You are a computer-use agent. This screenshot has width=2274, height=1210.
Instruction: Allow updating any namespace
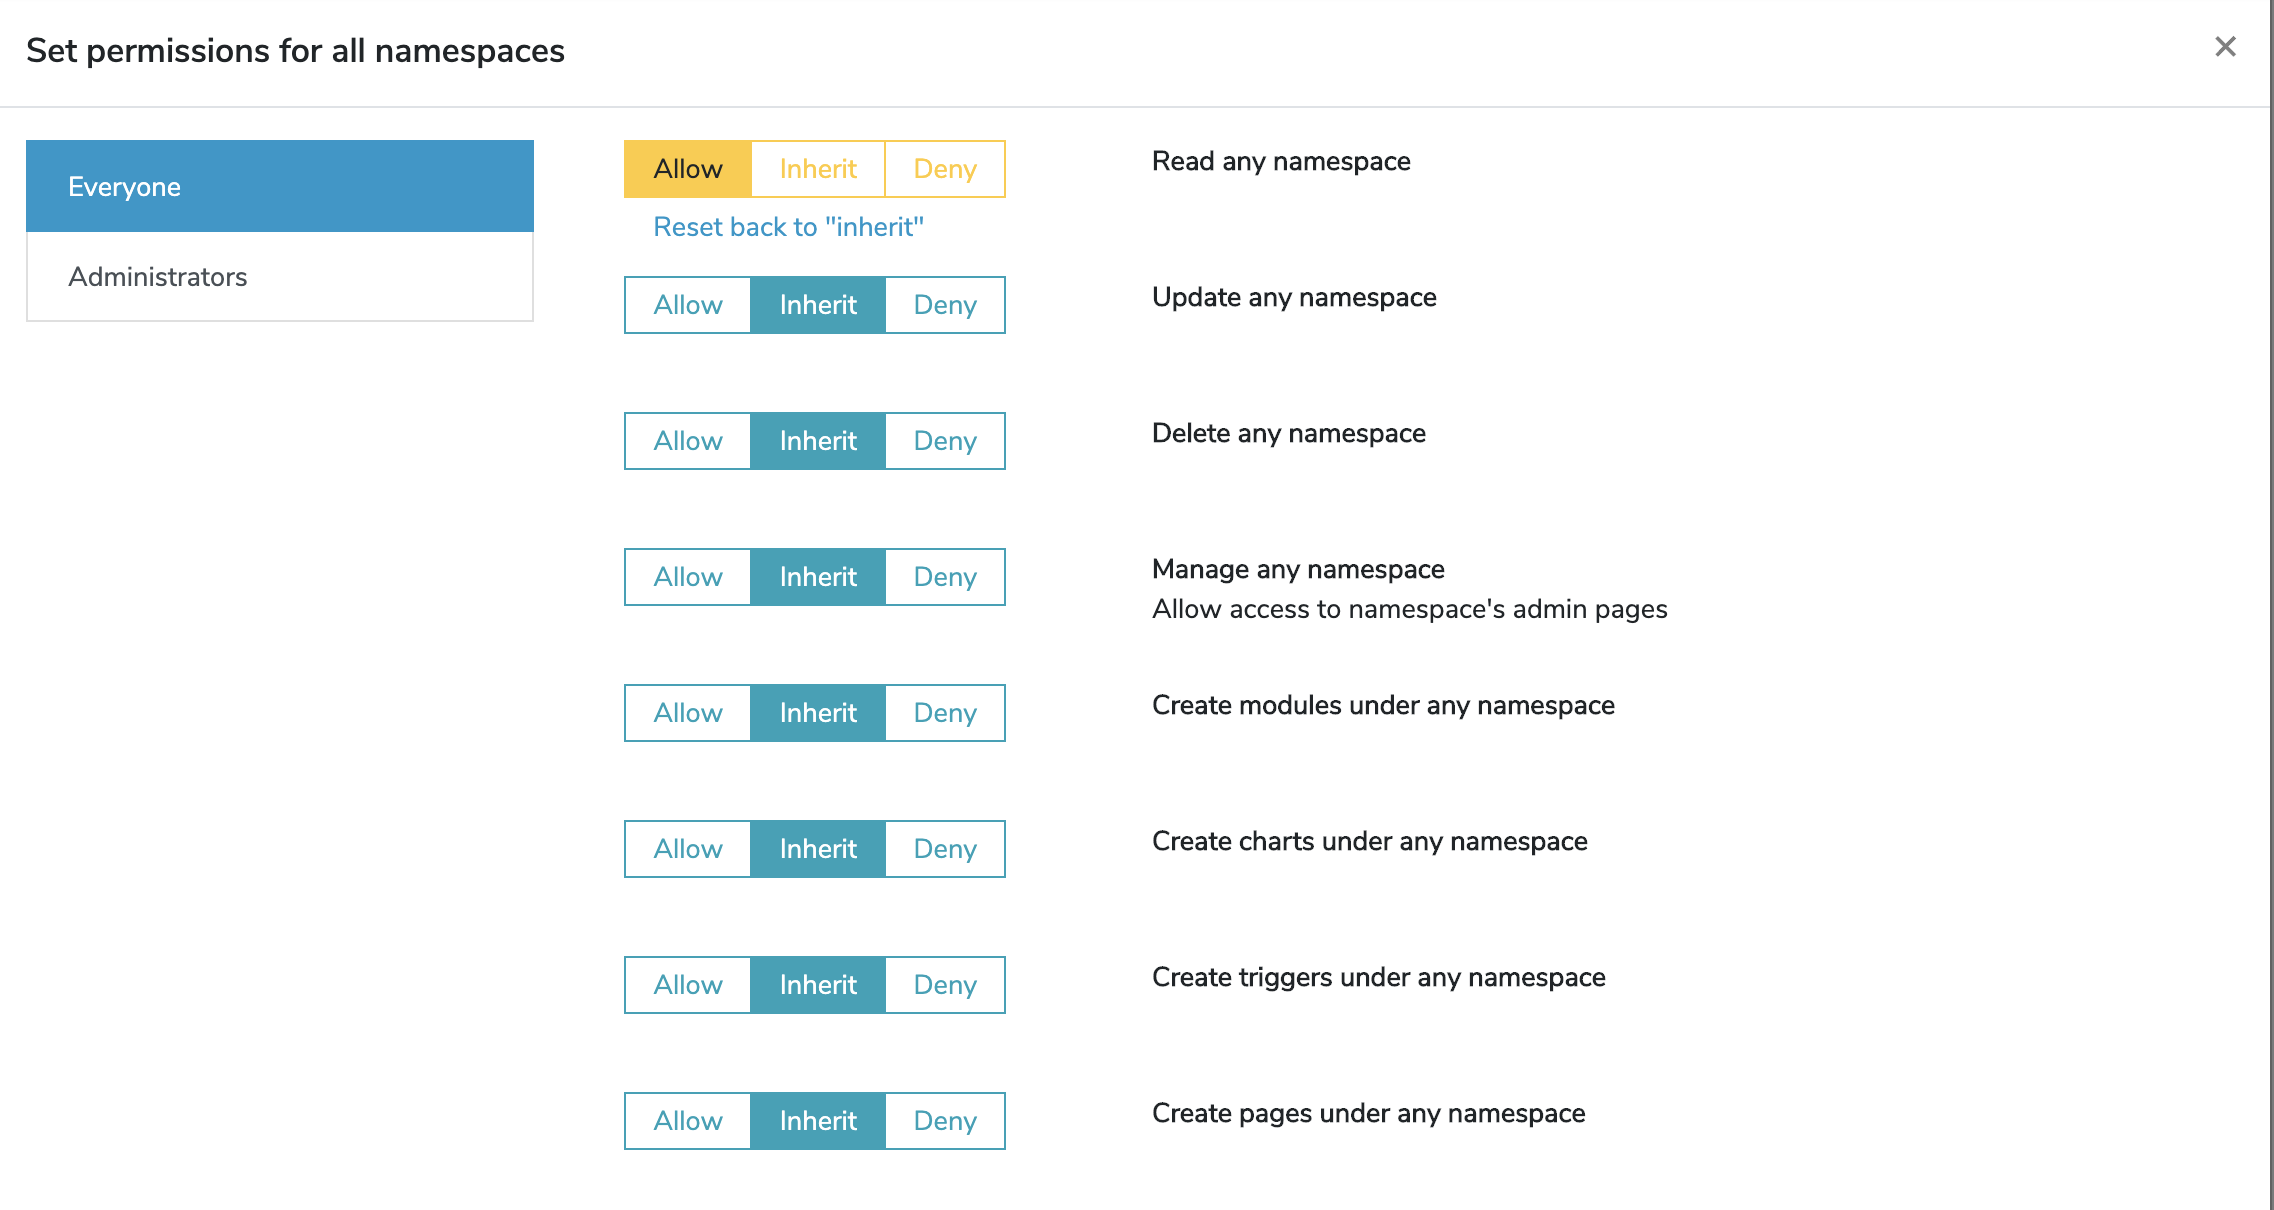pyautogui.click(x=687, y=304)
